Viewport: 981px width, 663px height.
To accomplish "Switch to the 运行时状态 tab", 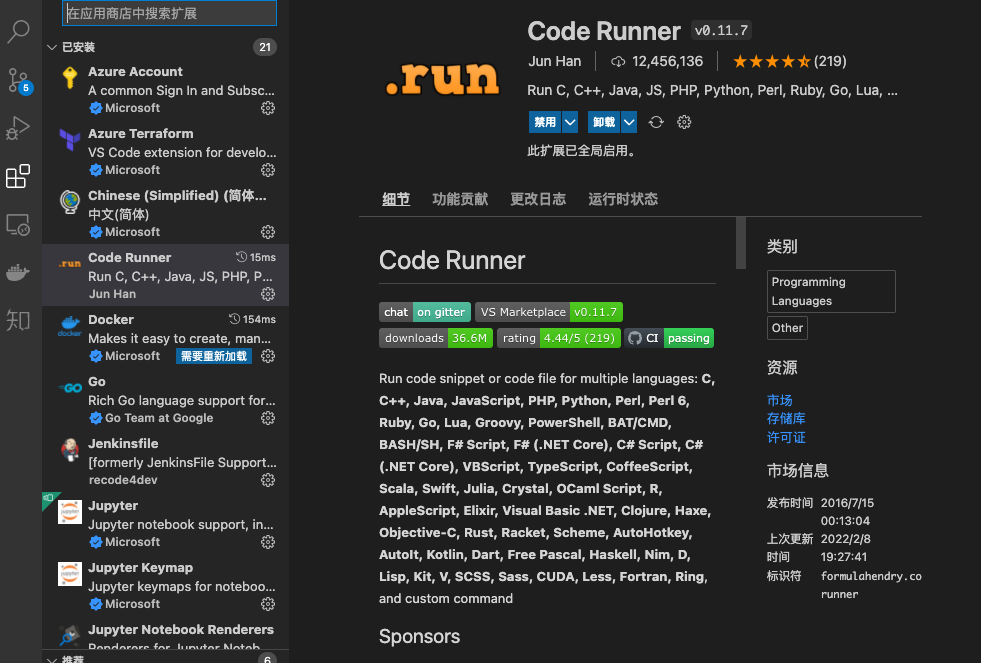I will (623, 200).
